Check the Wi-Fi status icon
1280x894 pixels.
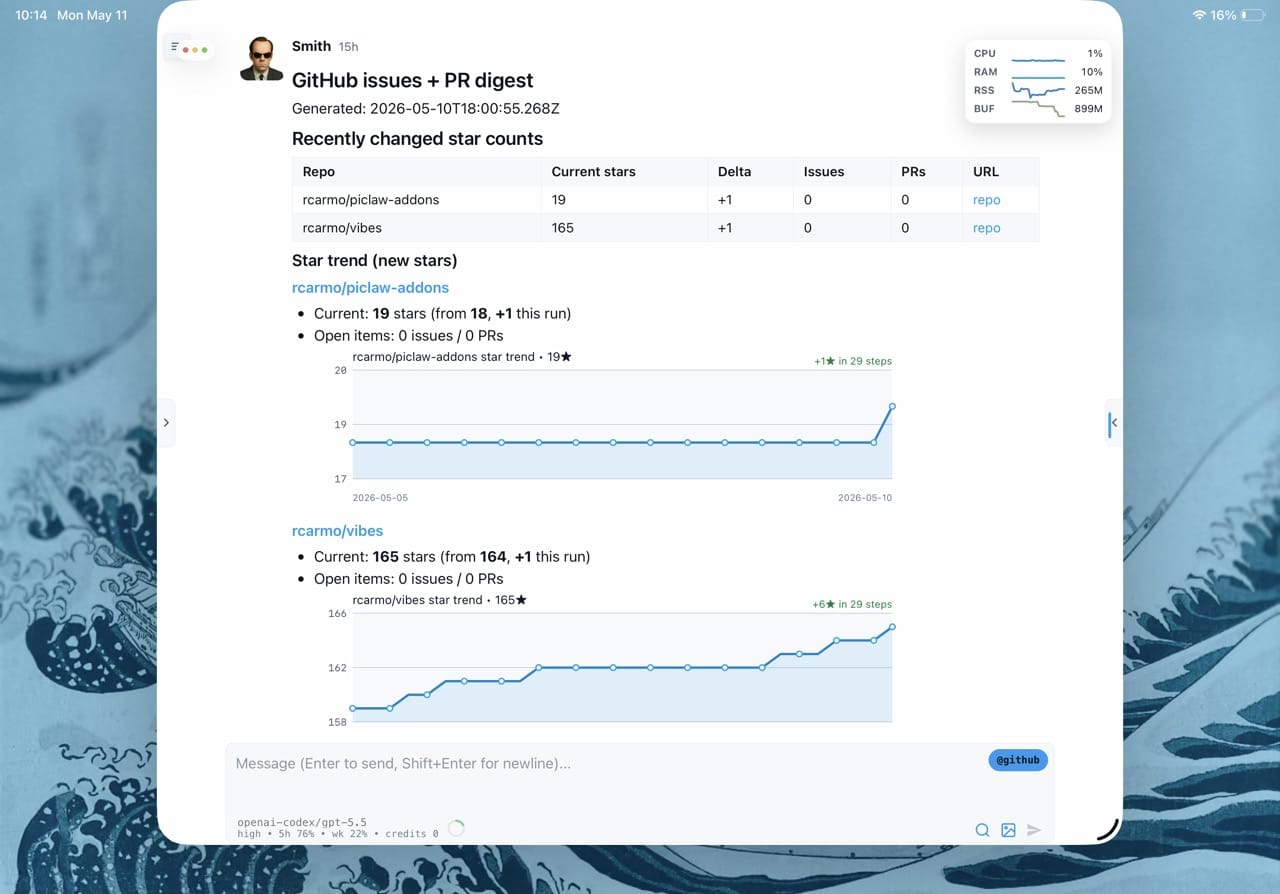click(x=1199, y=15)
